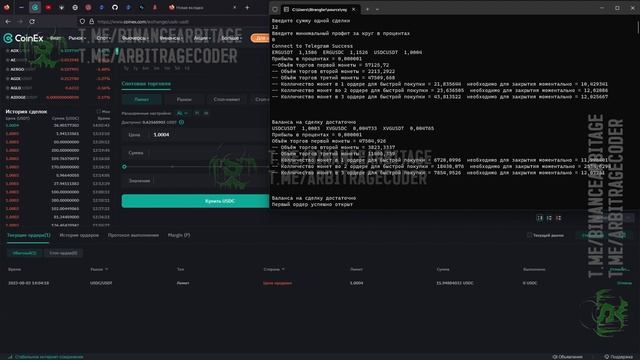Screen dimensions: 640x360
Task: Favorite the AGLD market row
Action: tap(8, 88)
